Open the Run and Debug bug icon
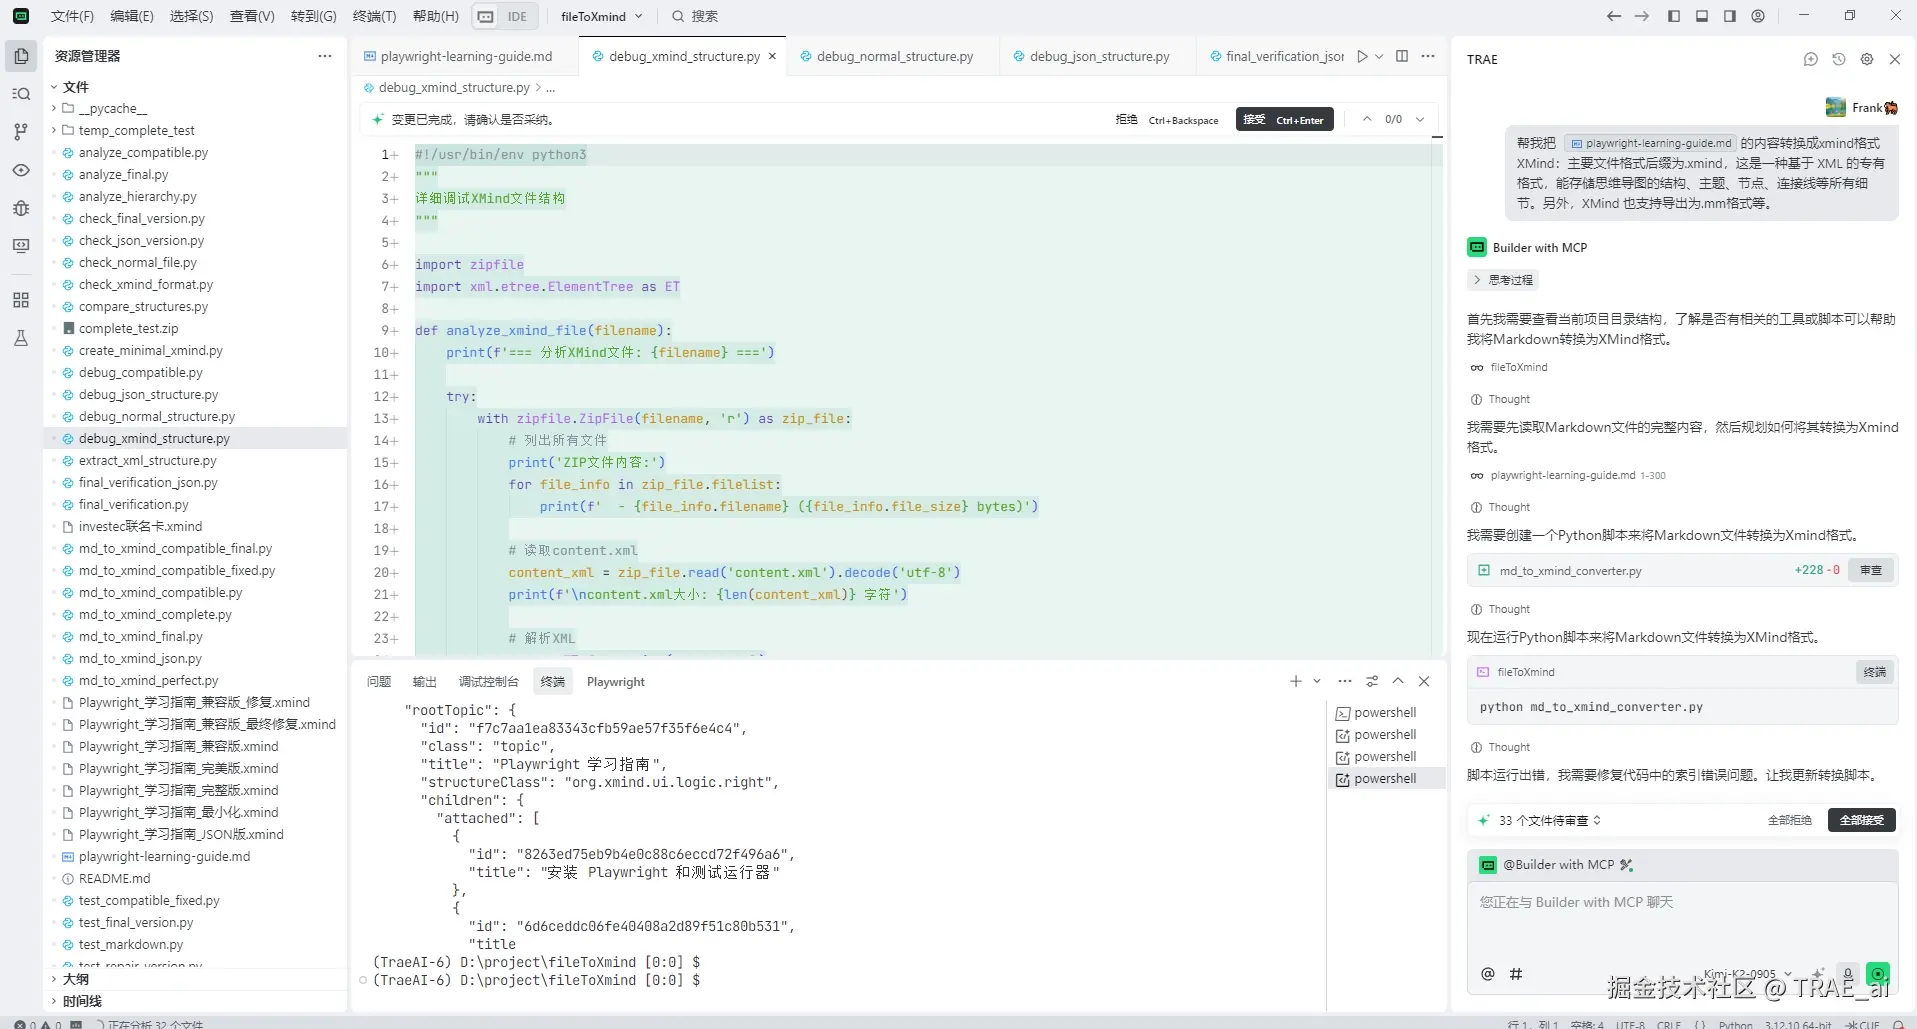Screen dimensions: 1917x1029 point(21,208)
